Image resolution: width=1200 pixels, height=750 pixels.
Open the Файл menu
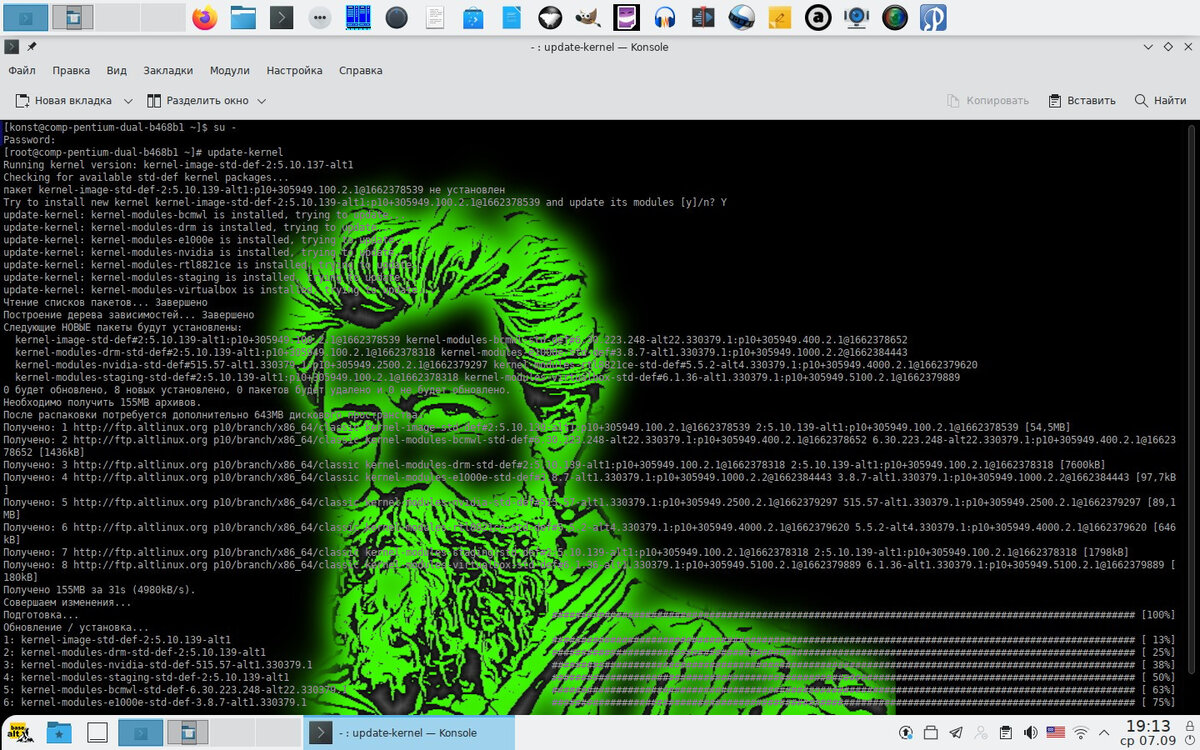pos(22,71)
